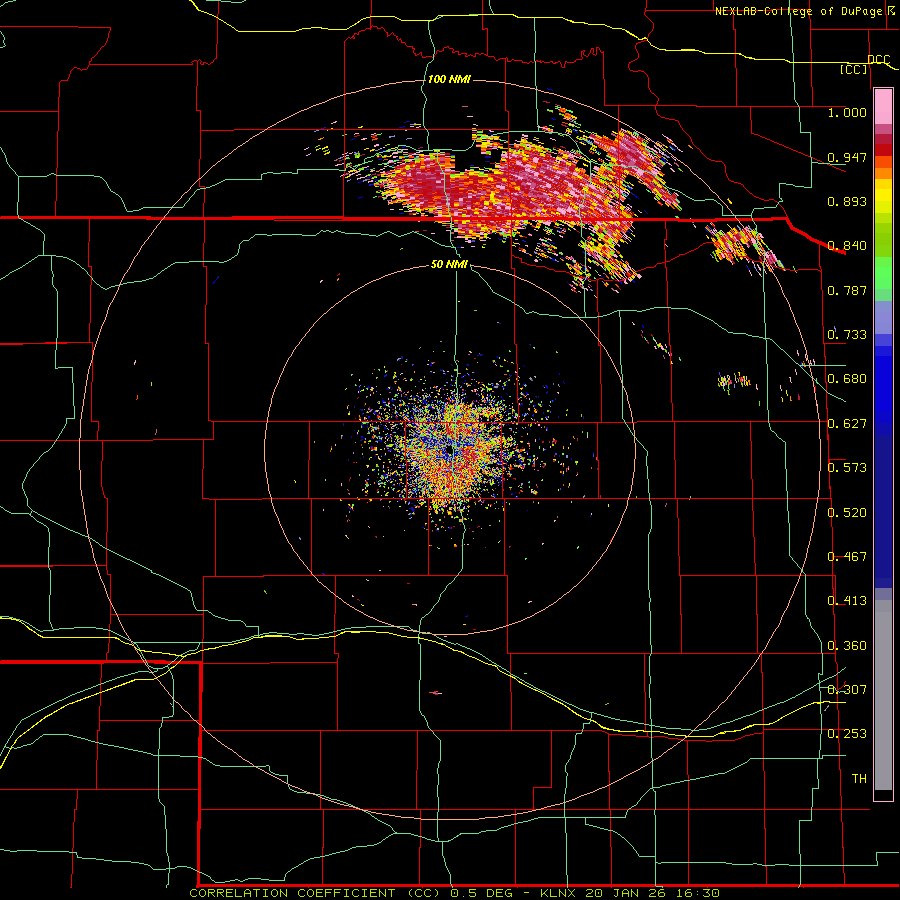
Task: Click the 0.733 legend value
Action: tap(847, 335)
